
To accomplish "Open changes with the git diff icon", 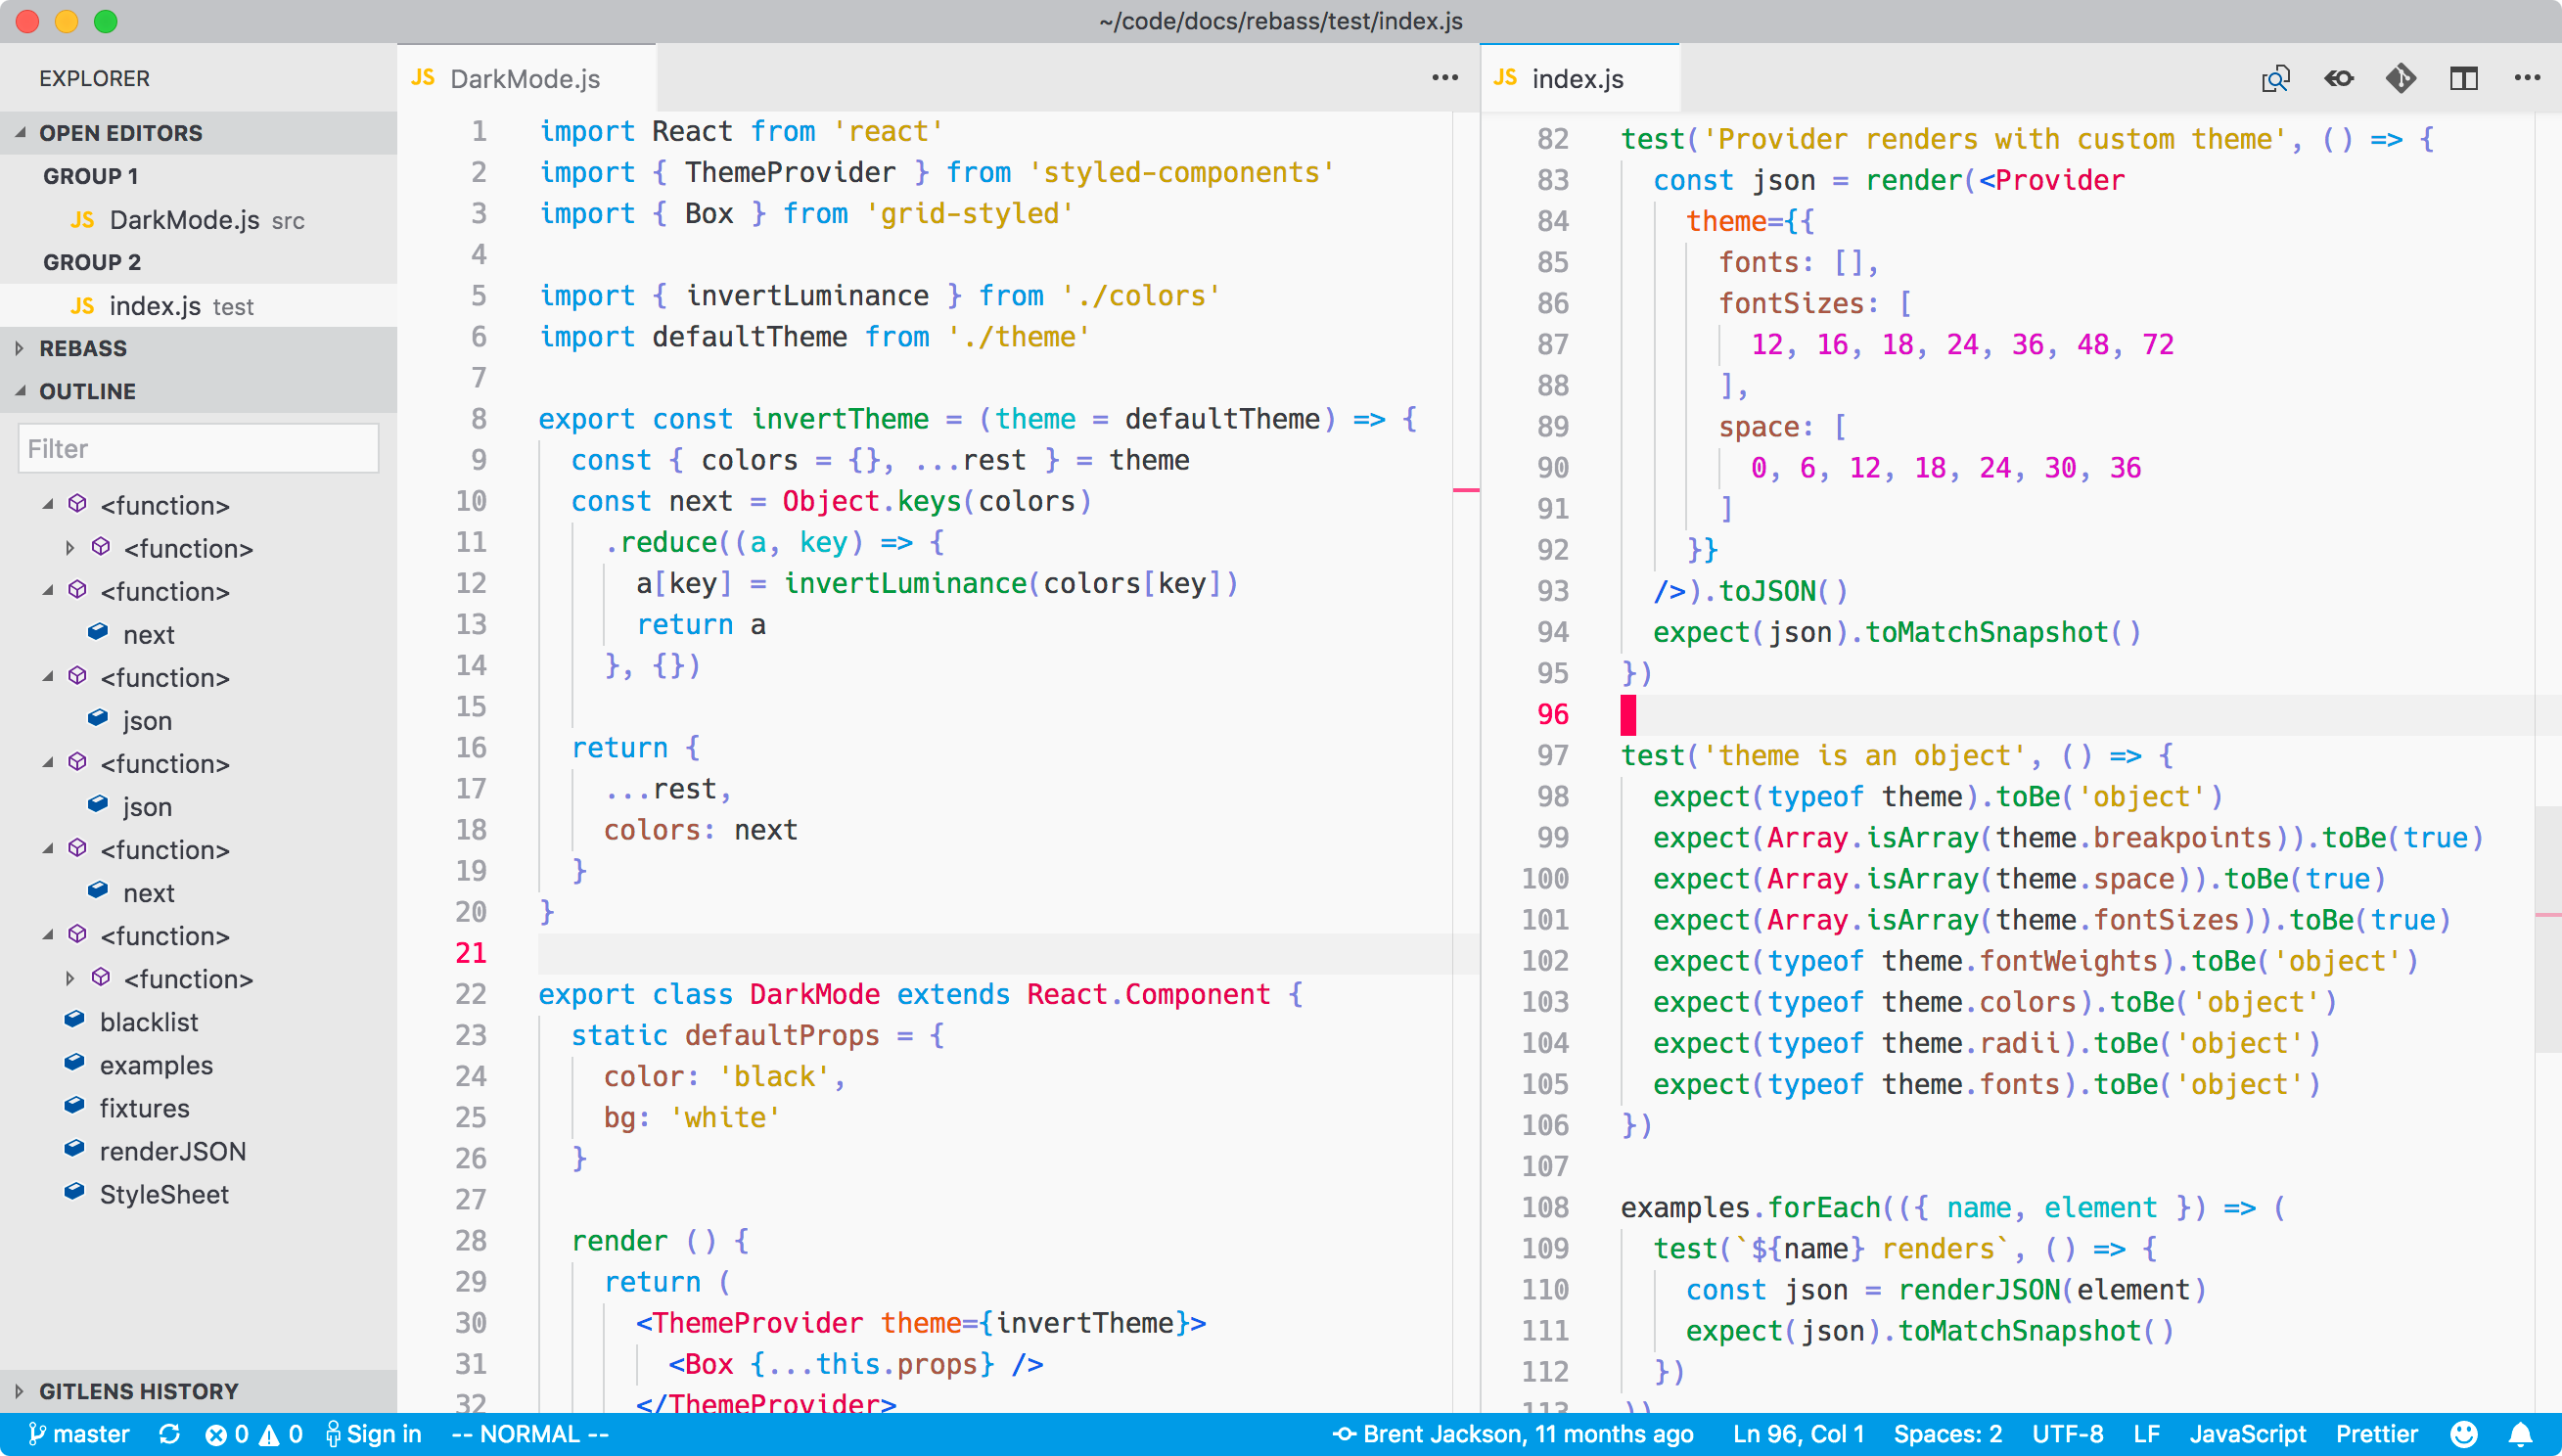I will point(2400,78).
